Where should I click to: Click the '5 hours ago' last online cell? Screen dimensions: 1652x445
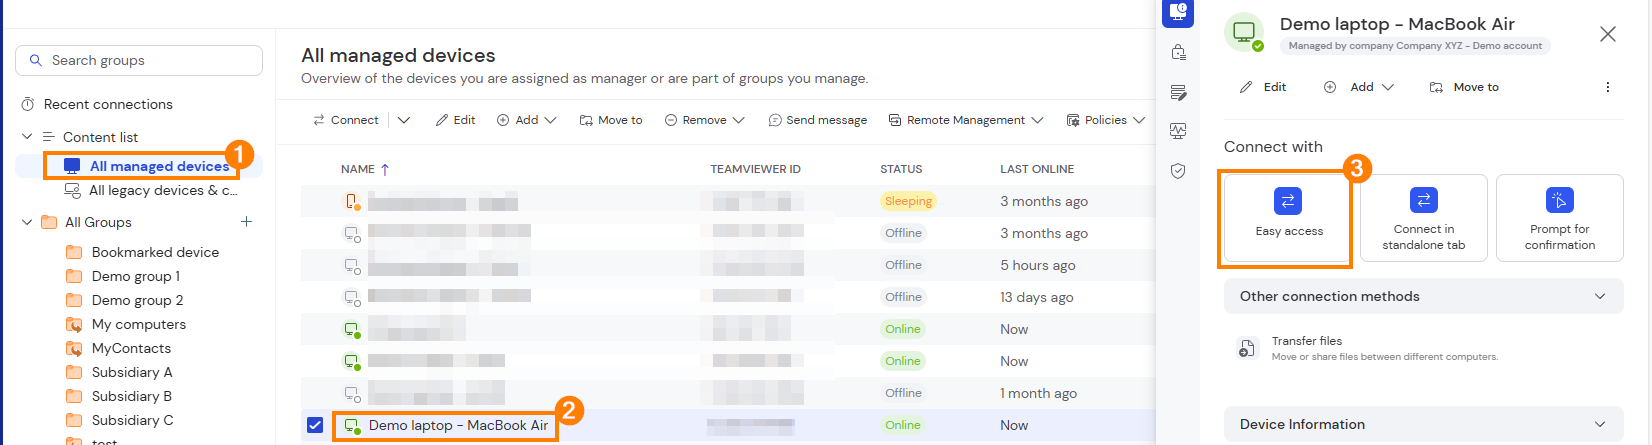1038,265
